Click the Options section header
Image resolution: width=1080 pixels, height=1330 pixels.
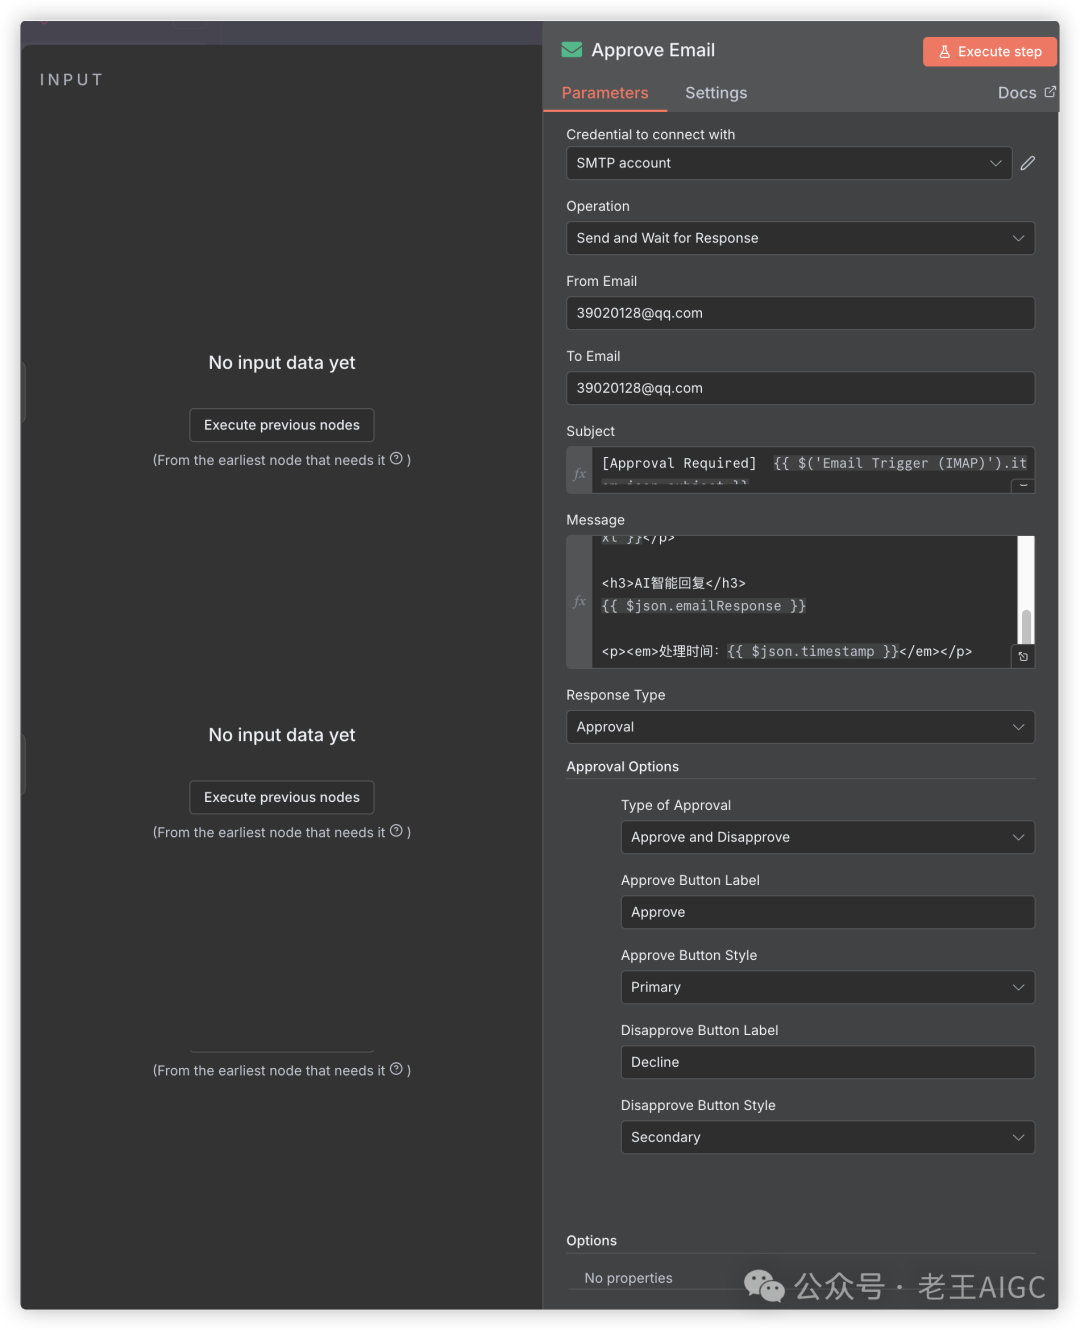(591, 1241)
